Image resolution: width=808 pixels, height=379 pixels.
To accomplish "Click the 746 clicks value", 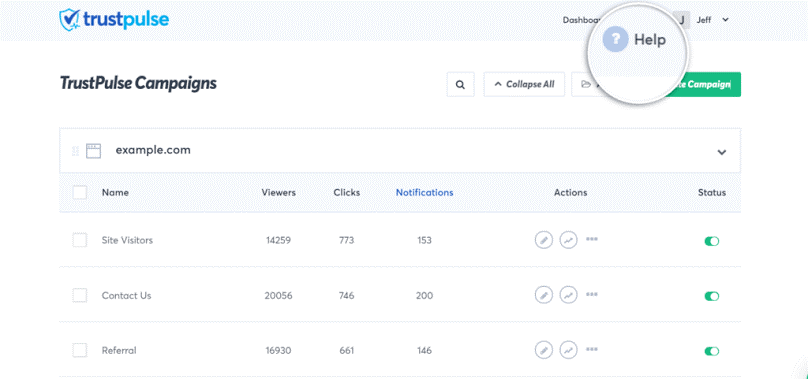I will [347, 295].
